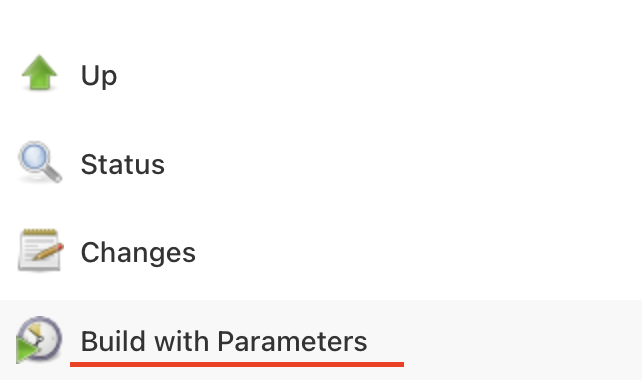Screen dimensions: 642x384
Task: Choose the Up sidebar menu entry
Action: click(x=321, y=75)
